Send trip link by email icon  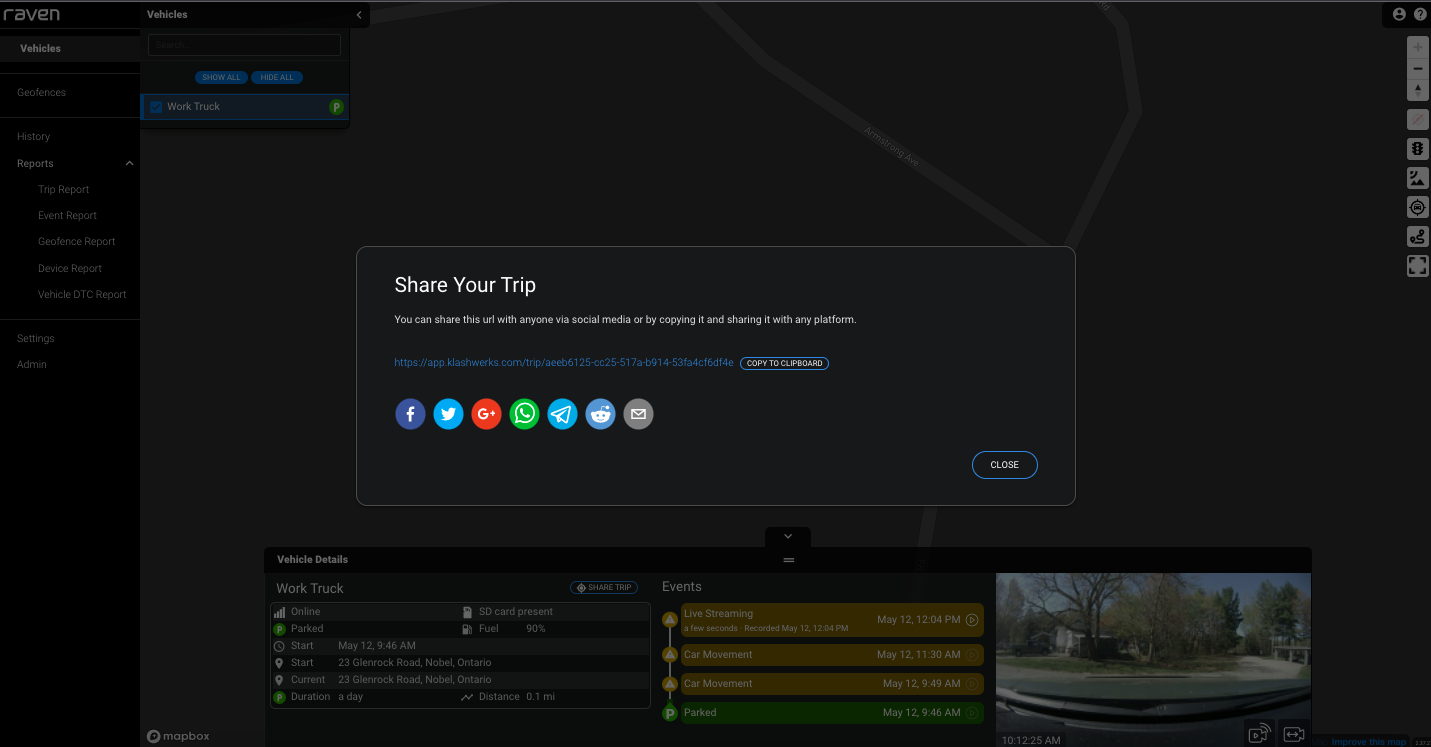(638, 414)
